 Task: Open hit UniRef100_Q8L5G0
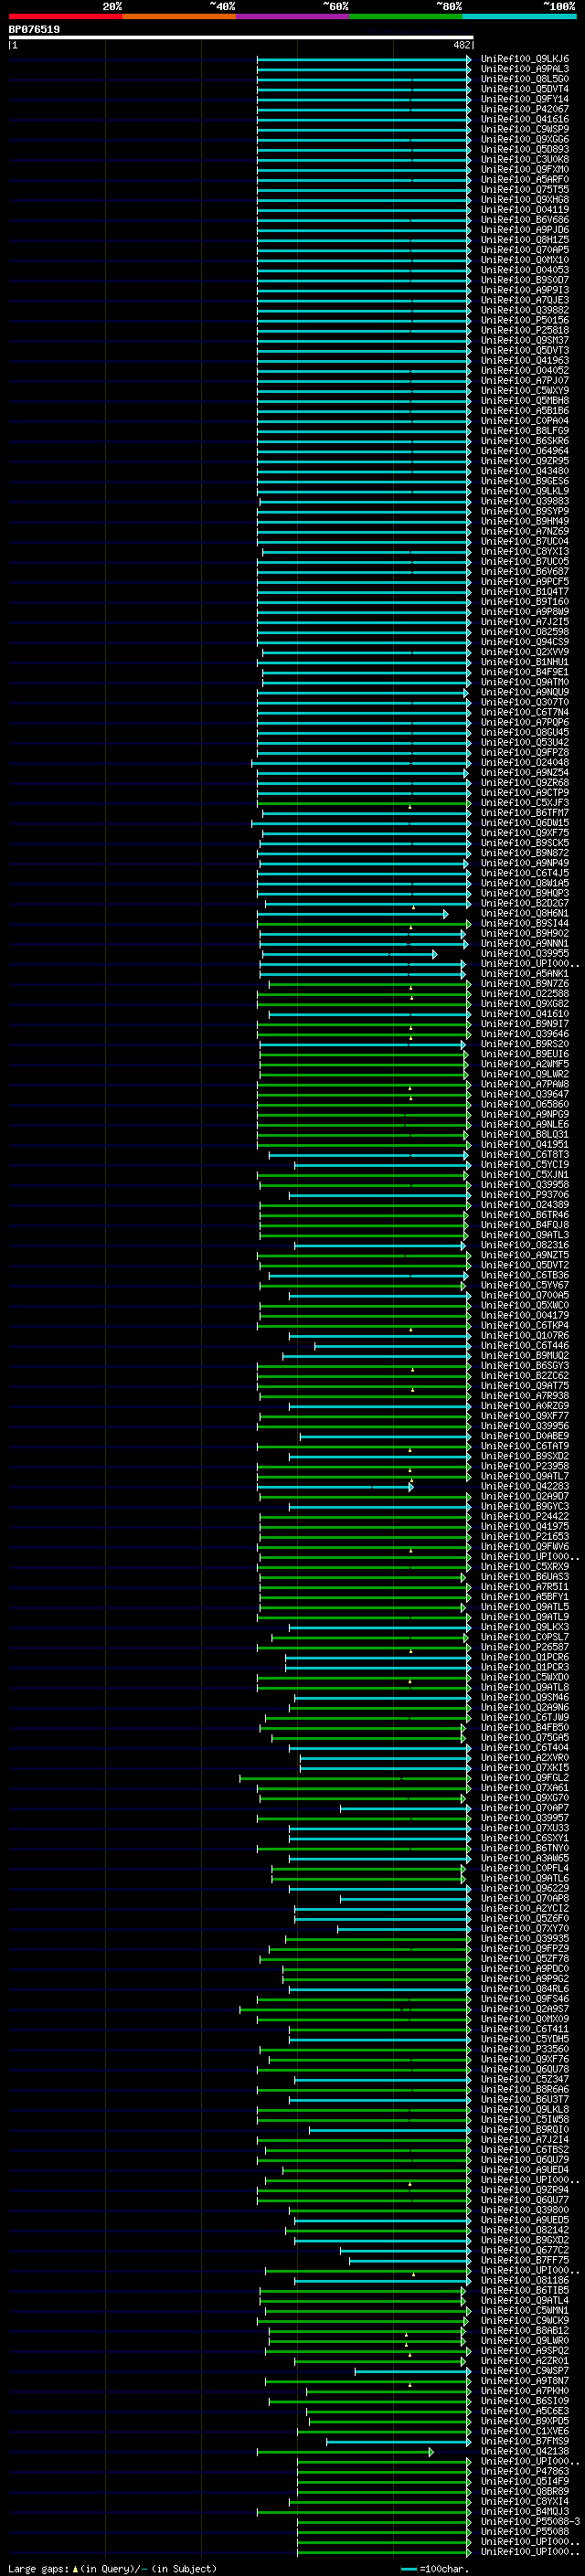click(x=525, y=80)
